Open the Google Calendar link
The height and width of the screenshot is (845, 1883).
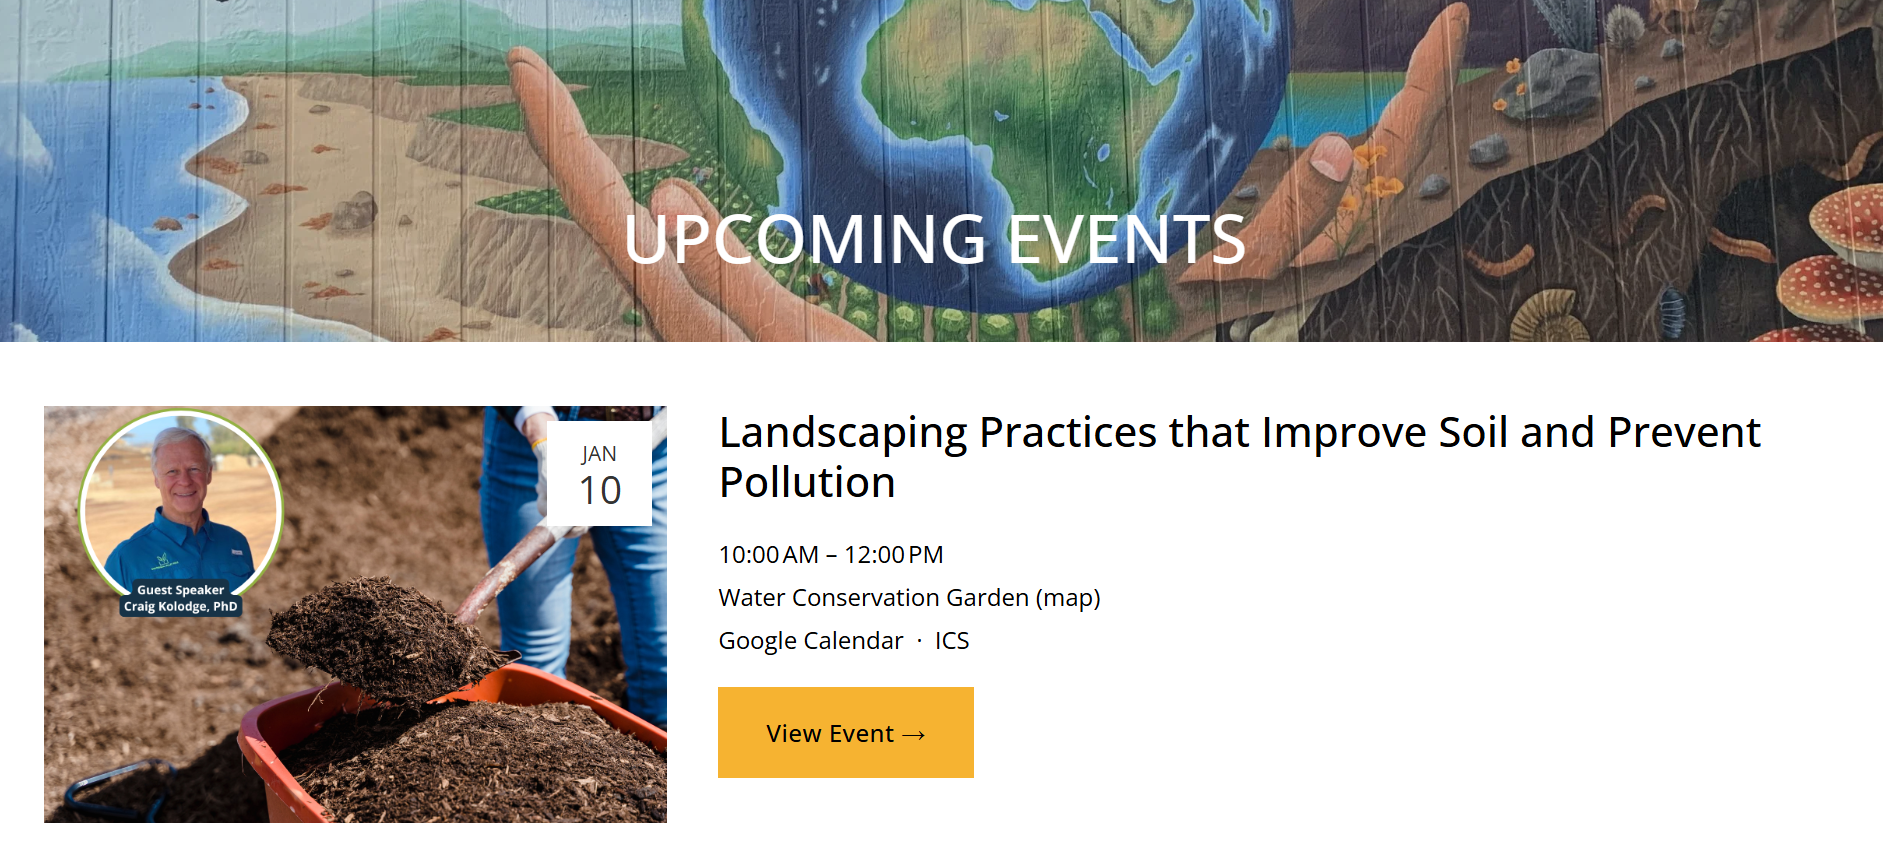810,640
